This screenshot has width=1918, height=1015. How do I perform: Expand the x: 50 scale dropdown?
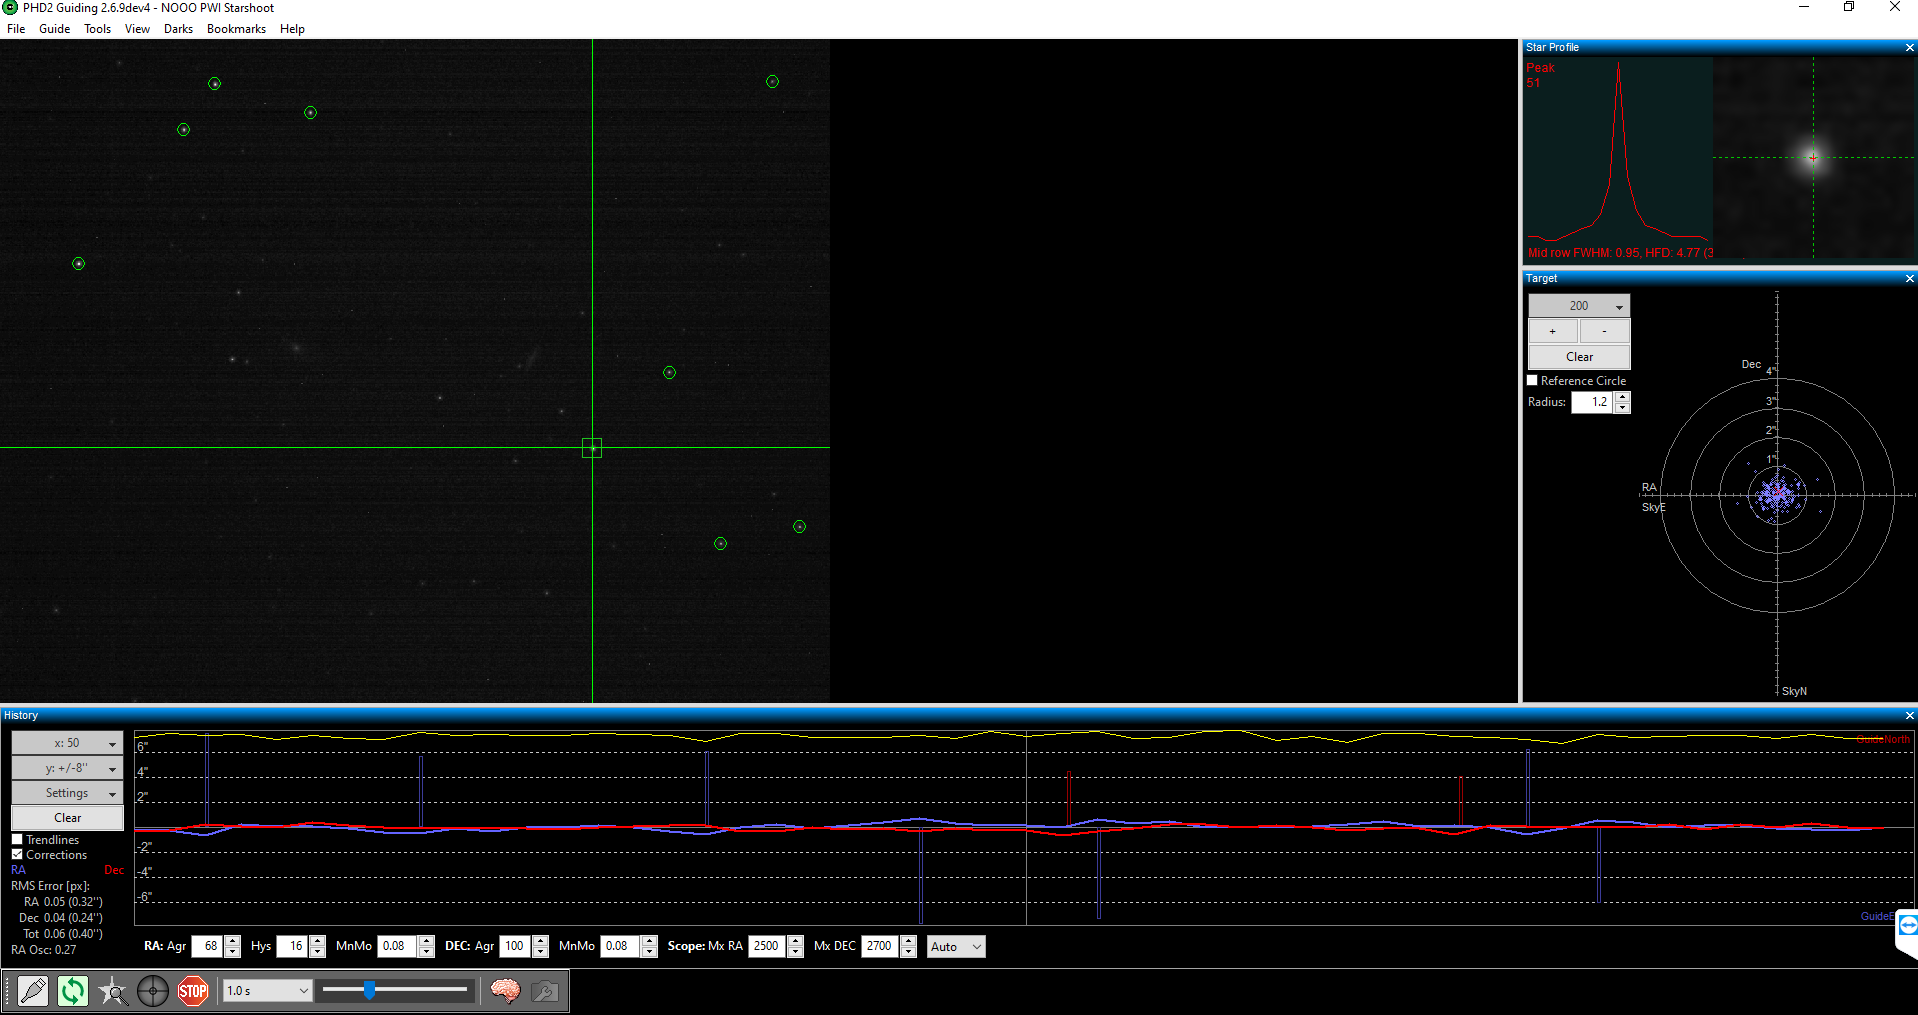pyautogui.click(x=67, y=743)
